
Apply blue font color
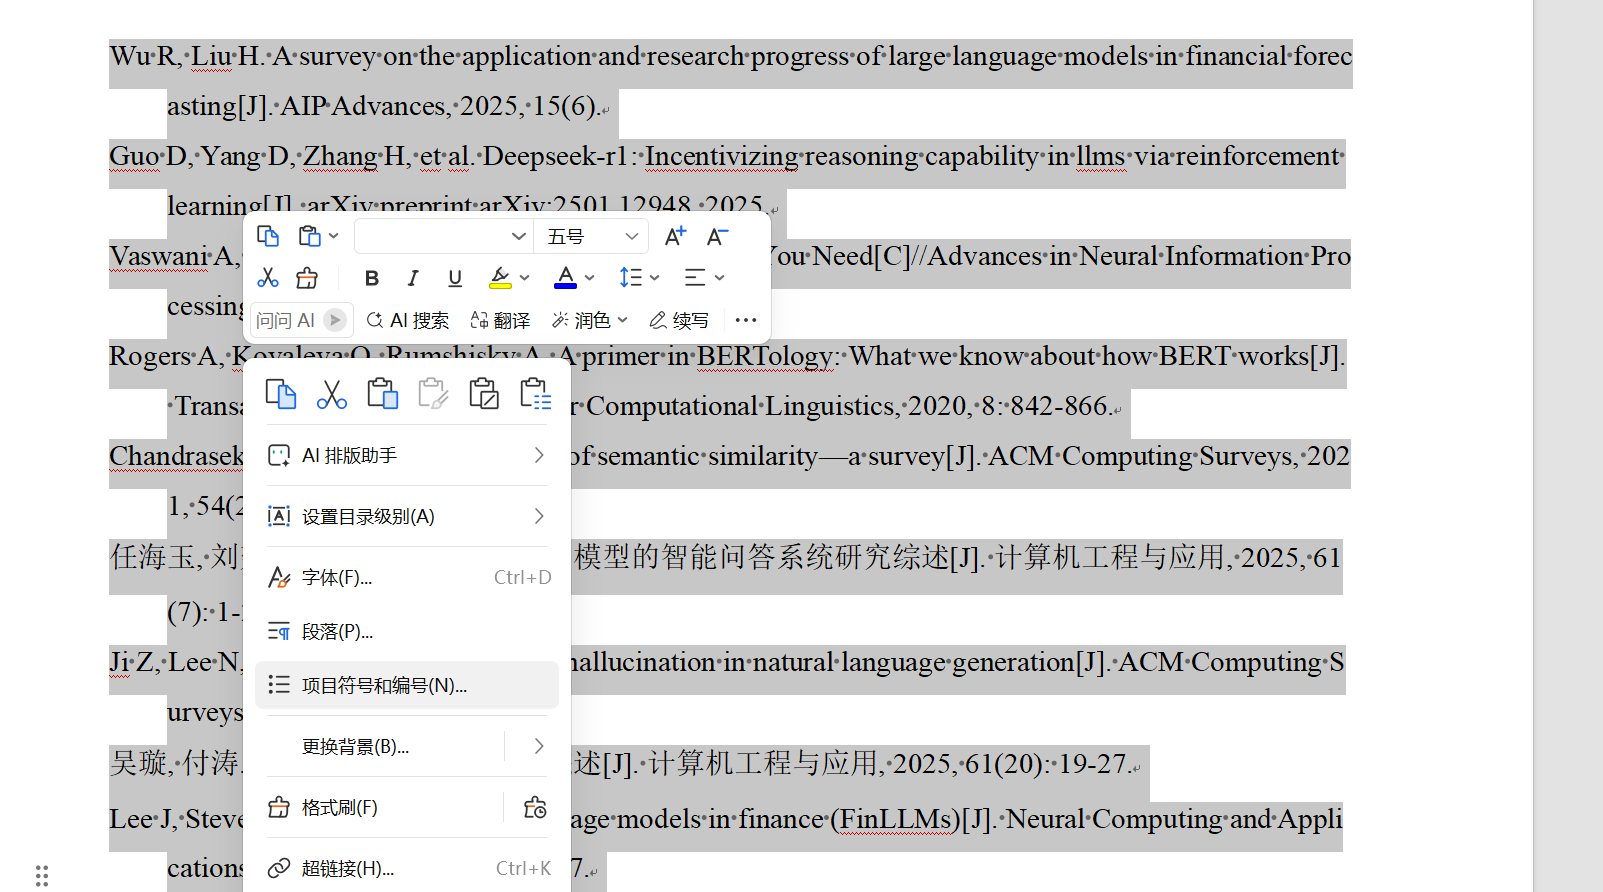coord(566,278)
